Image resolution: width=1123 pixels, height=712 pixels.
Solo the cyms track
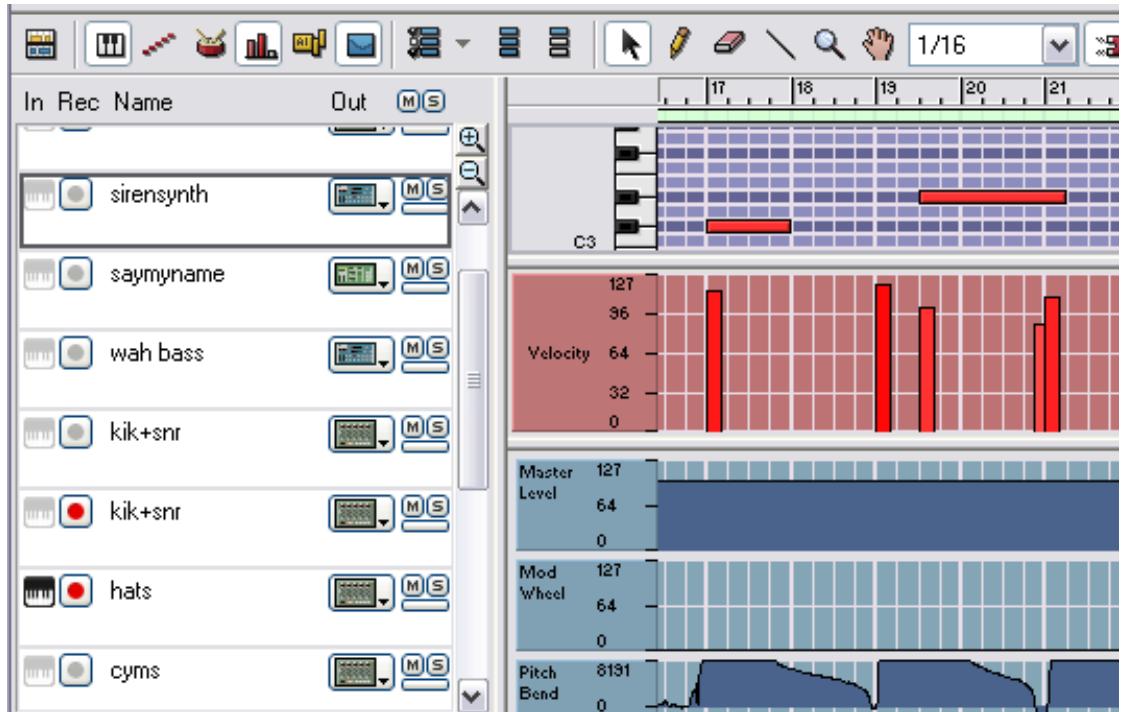pos(438,665)
